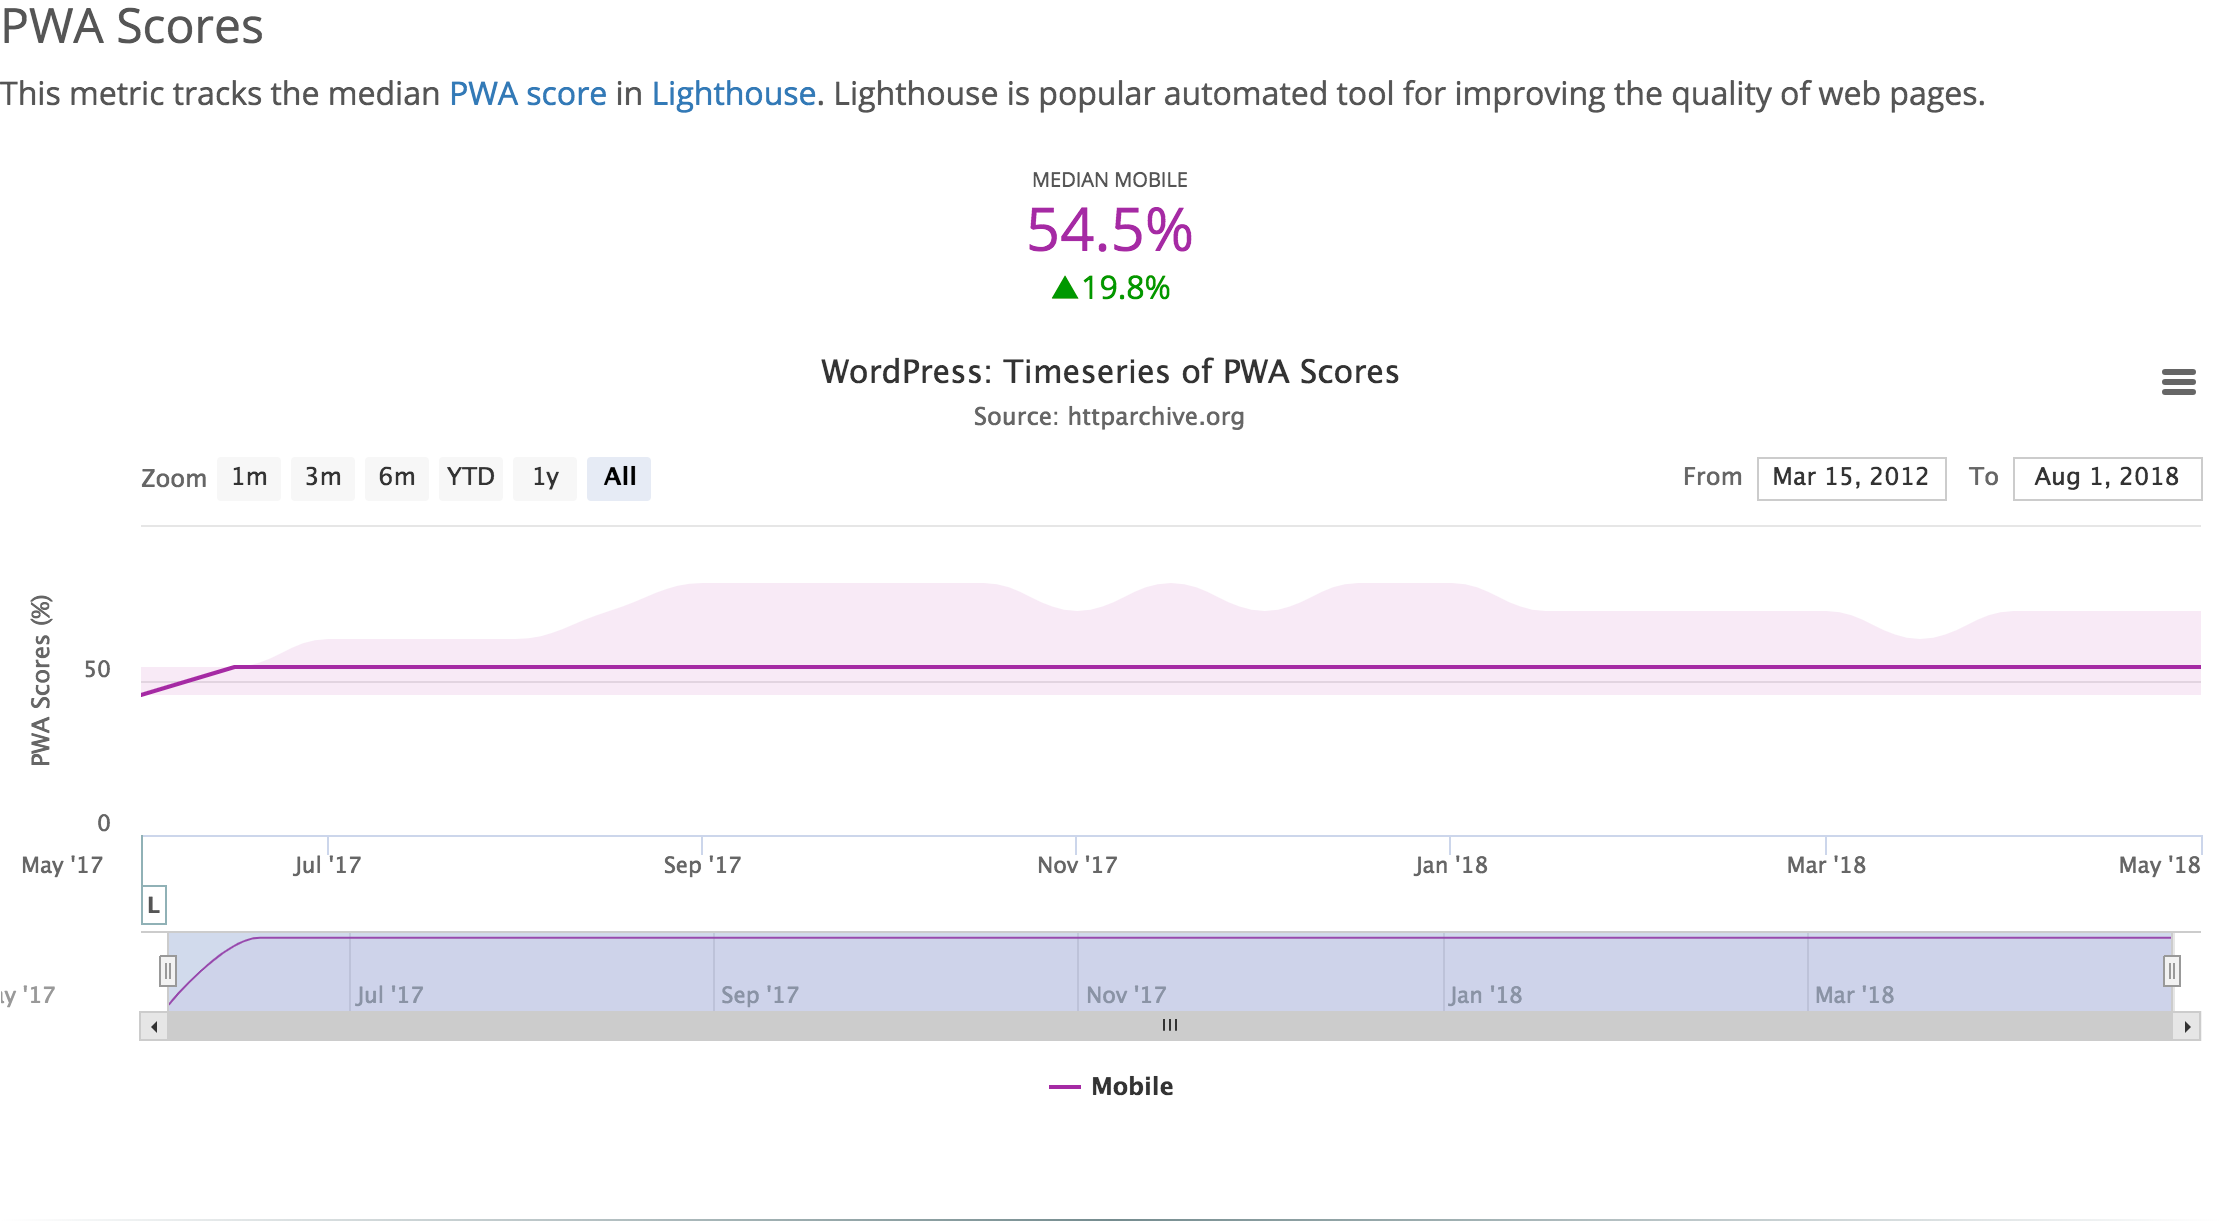Open the Lighthouse link
2220x1222 pixels.
(x=734, y=94)
